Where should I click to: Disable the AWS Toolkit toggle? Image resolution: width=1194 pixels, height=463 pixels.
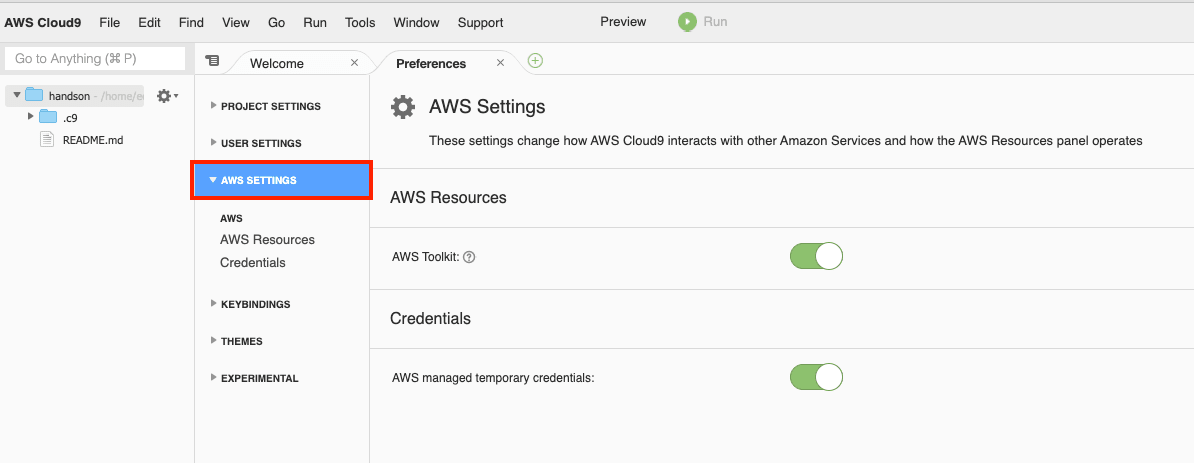click(x=816, y=256)
